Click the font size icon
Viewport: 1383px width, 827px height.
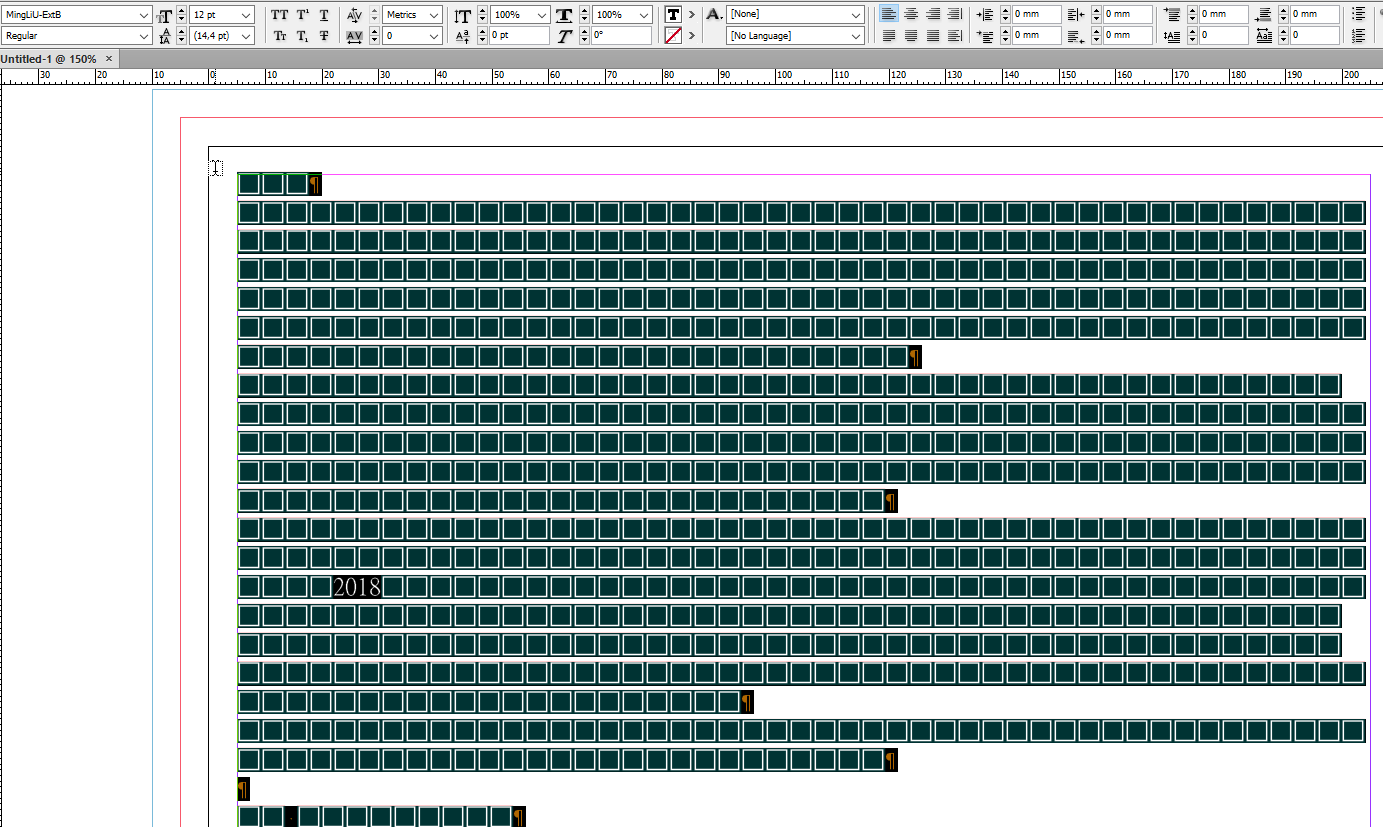(x=165, y=15)
